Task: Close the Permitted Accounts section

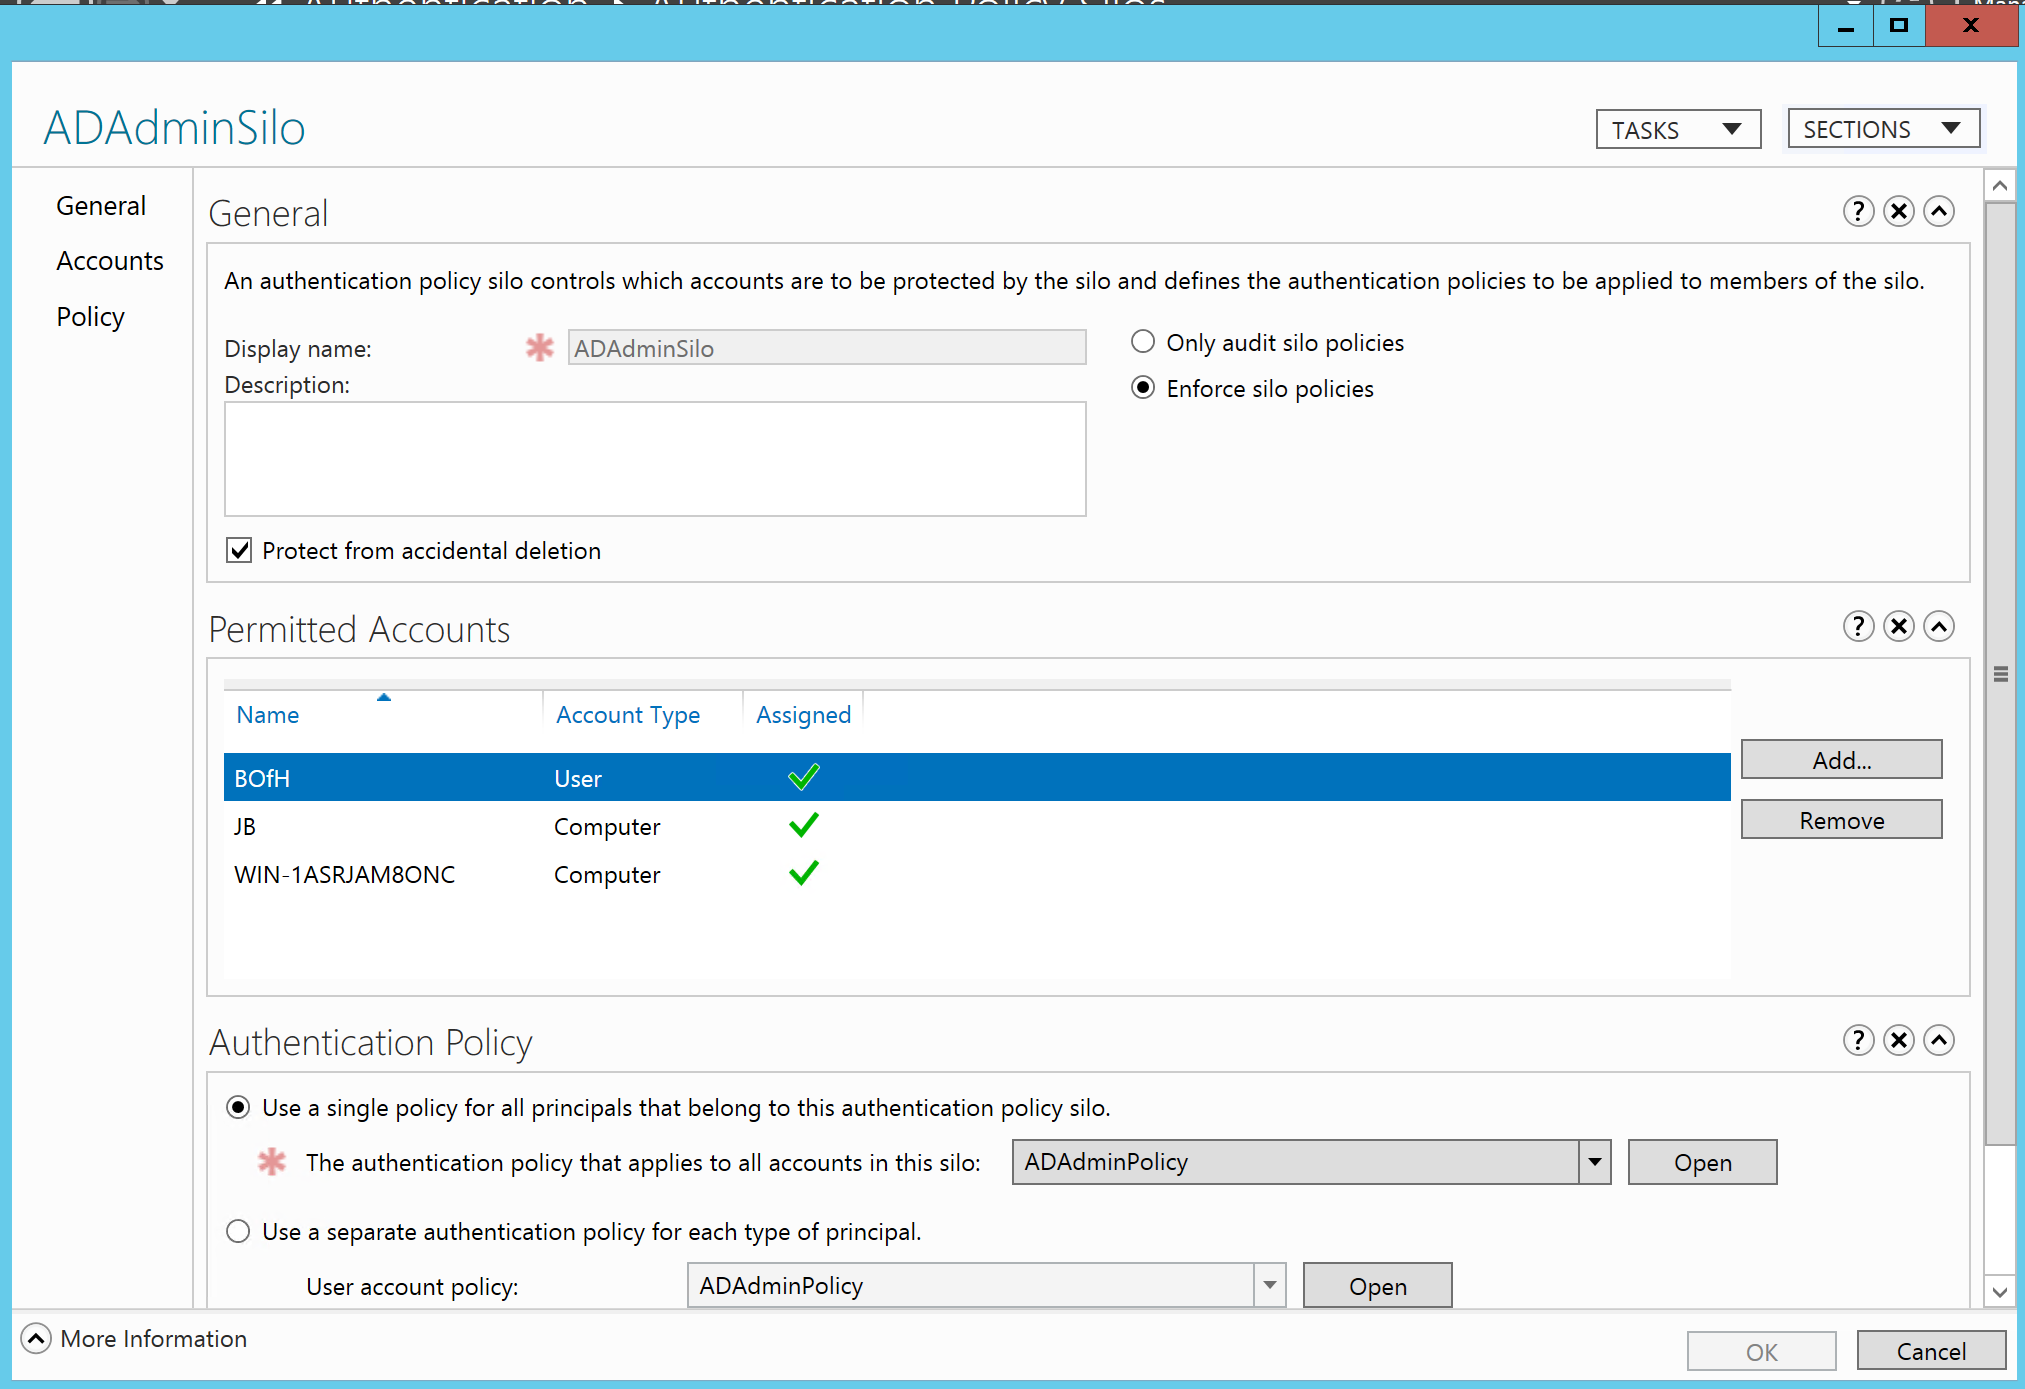Action: click(x=1898, y=626)
